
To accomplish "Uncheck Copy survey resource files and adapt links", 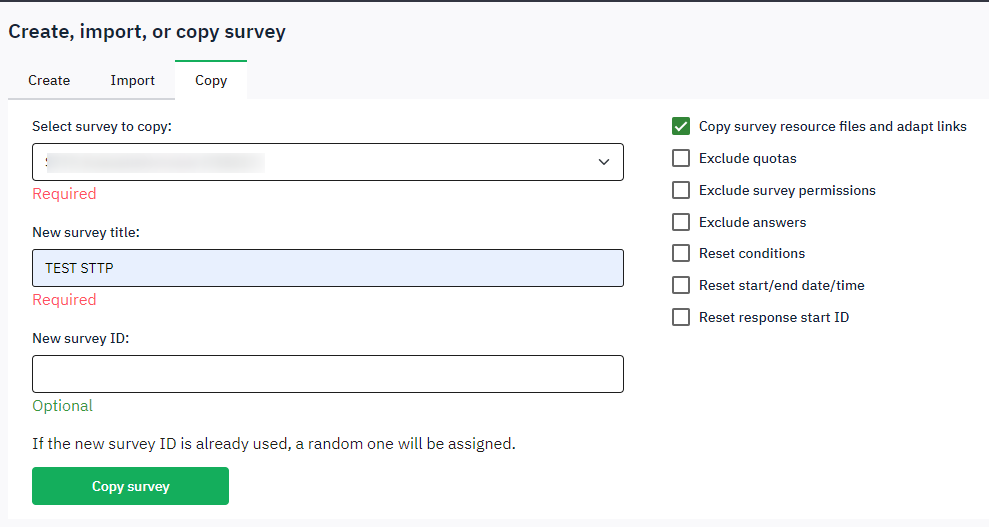I will (681, 126).
